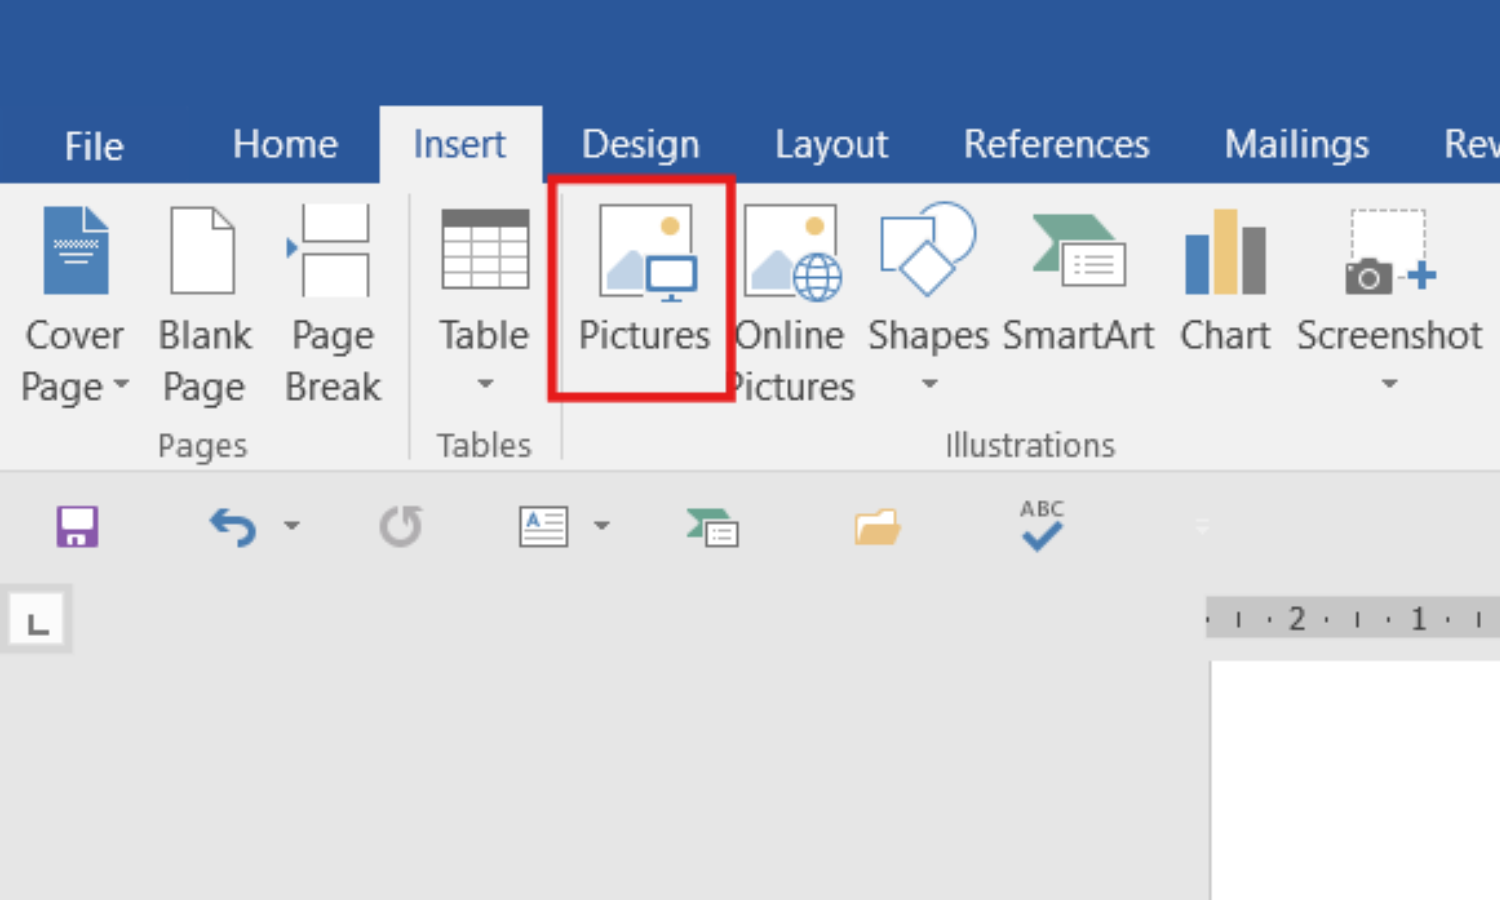This screenshot has width=1500, height=900.
Task: Open the File menu
Action: click(94, 147)
